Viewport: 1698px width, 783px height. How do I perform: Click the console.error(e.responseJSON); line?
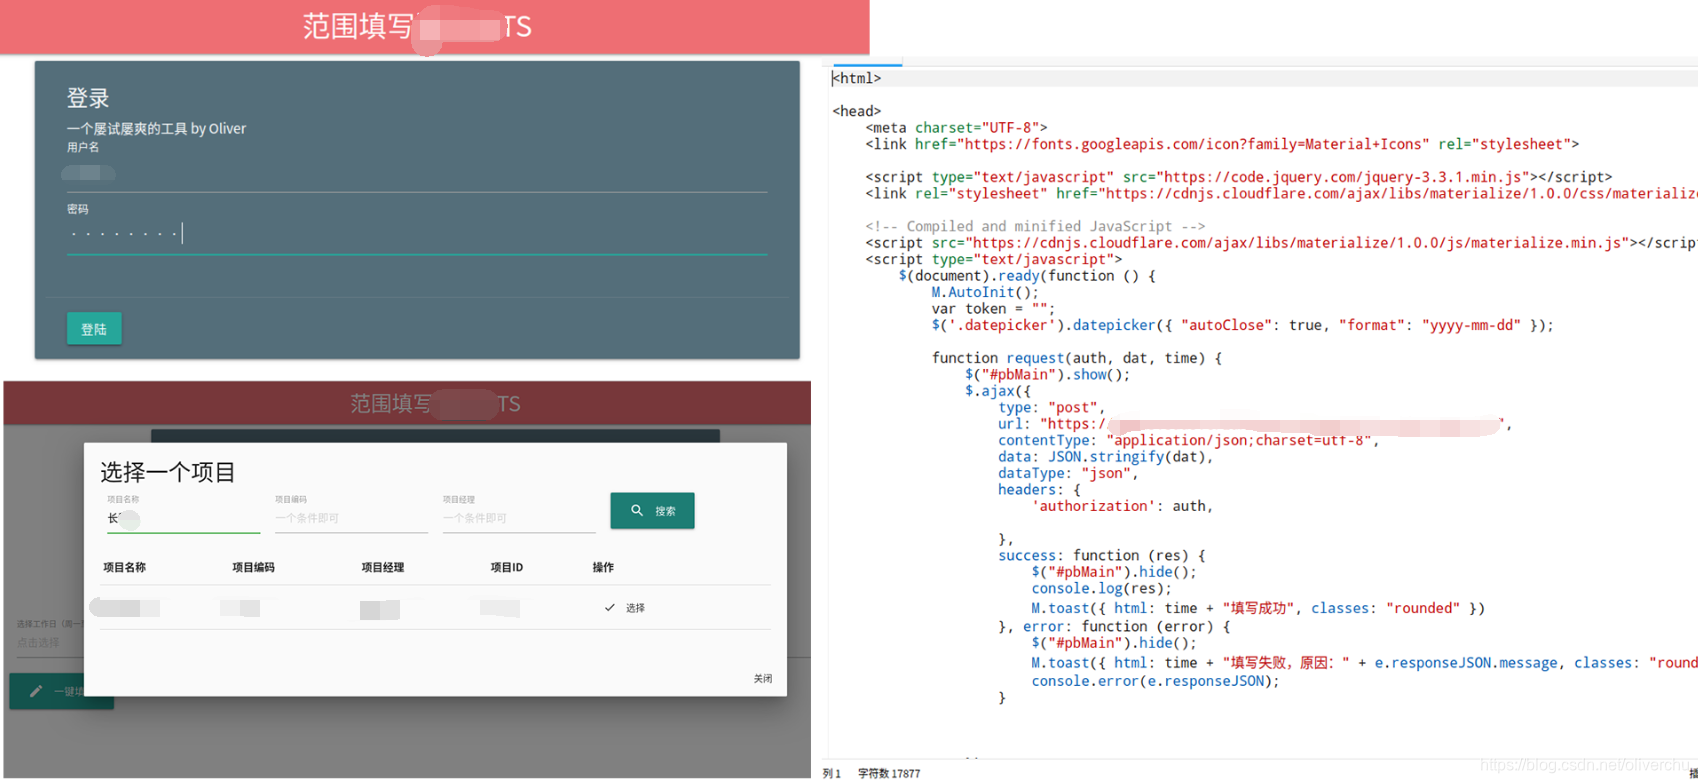1155,681
